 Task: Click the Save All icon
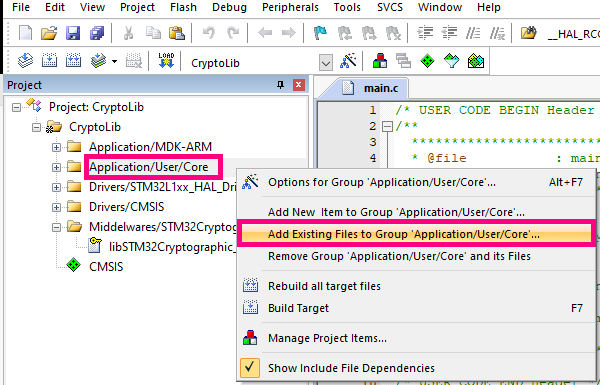point(97,33)
